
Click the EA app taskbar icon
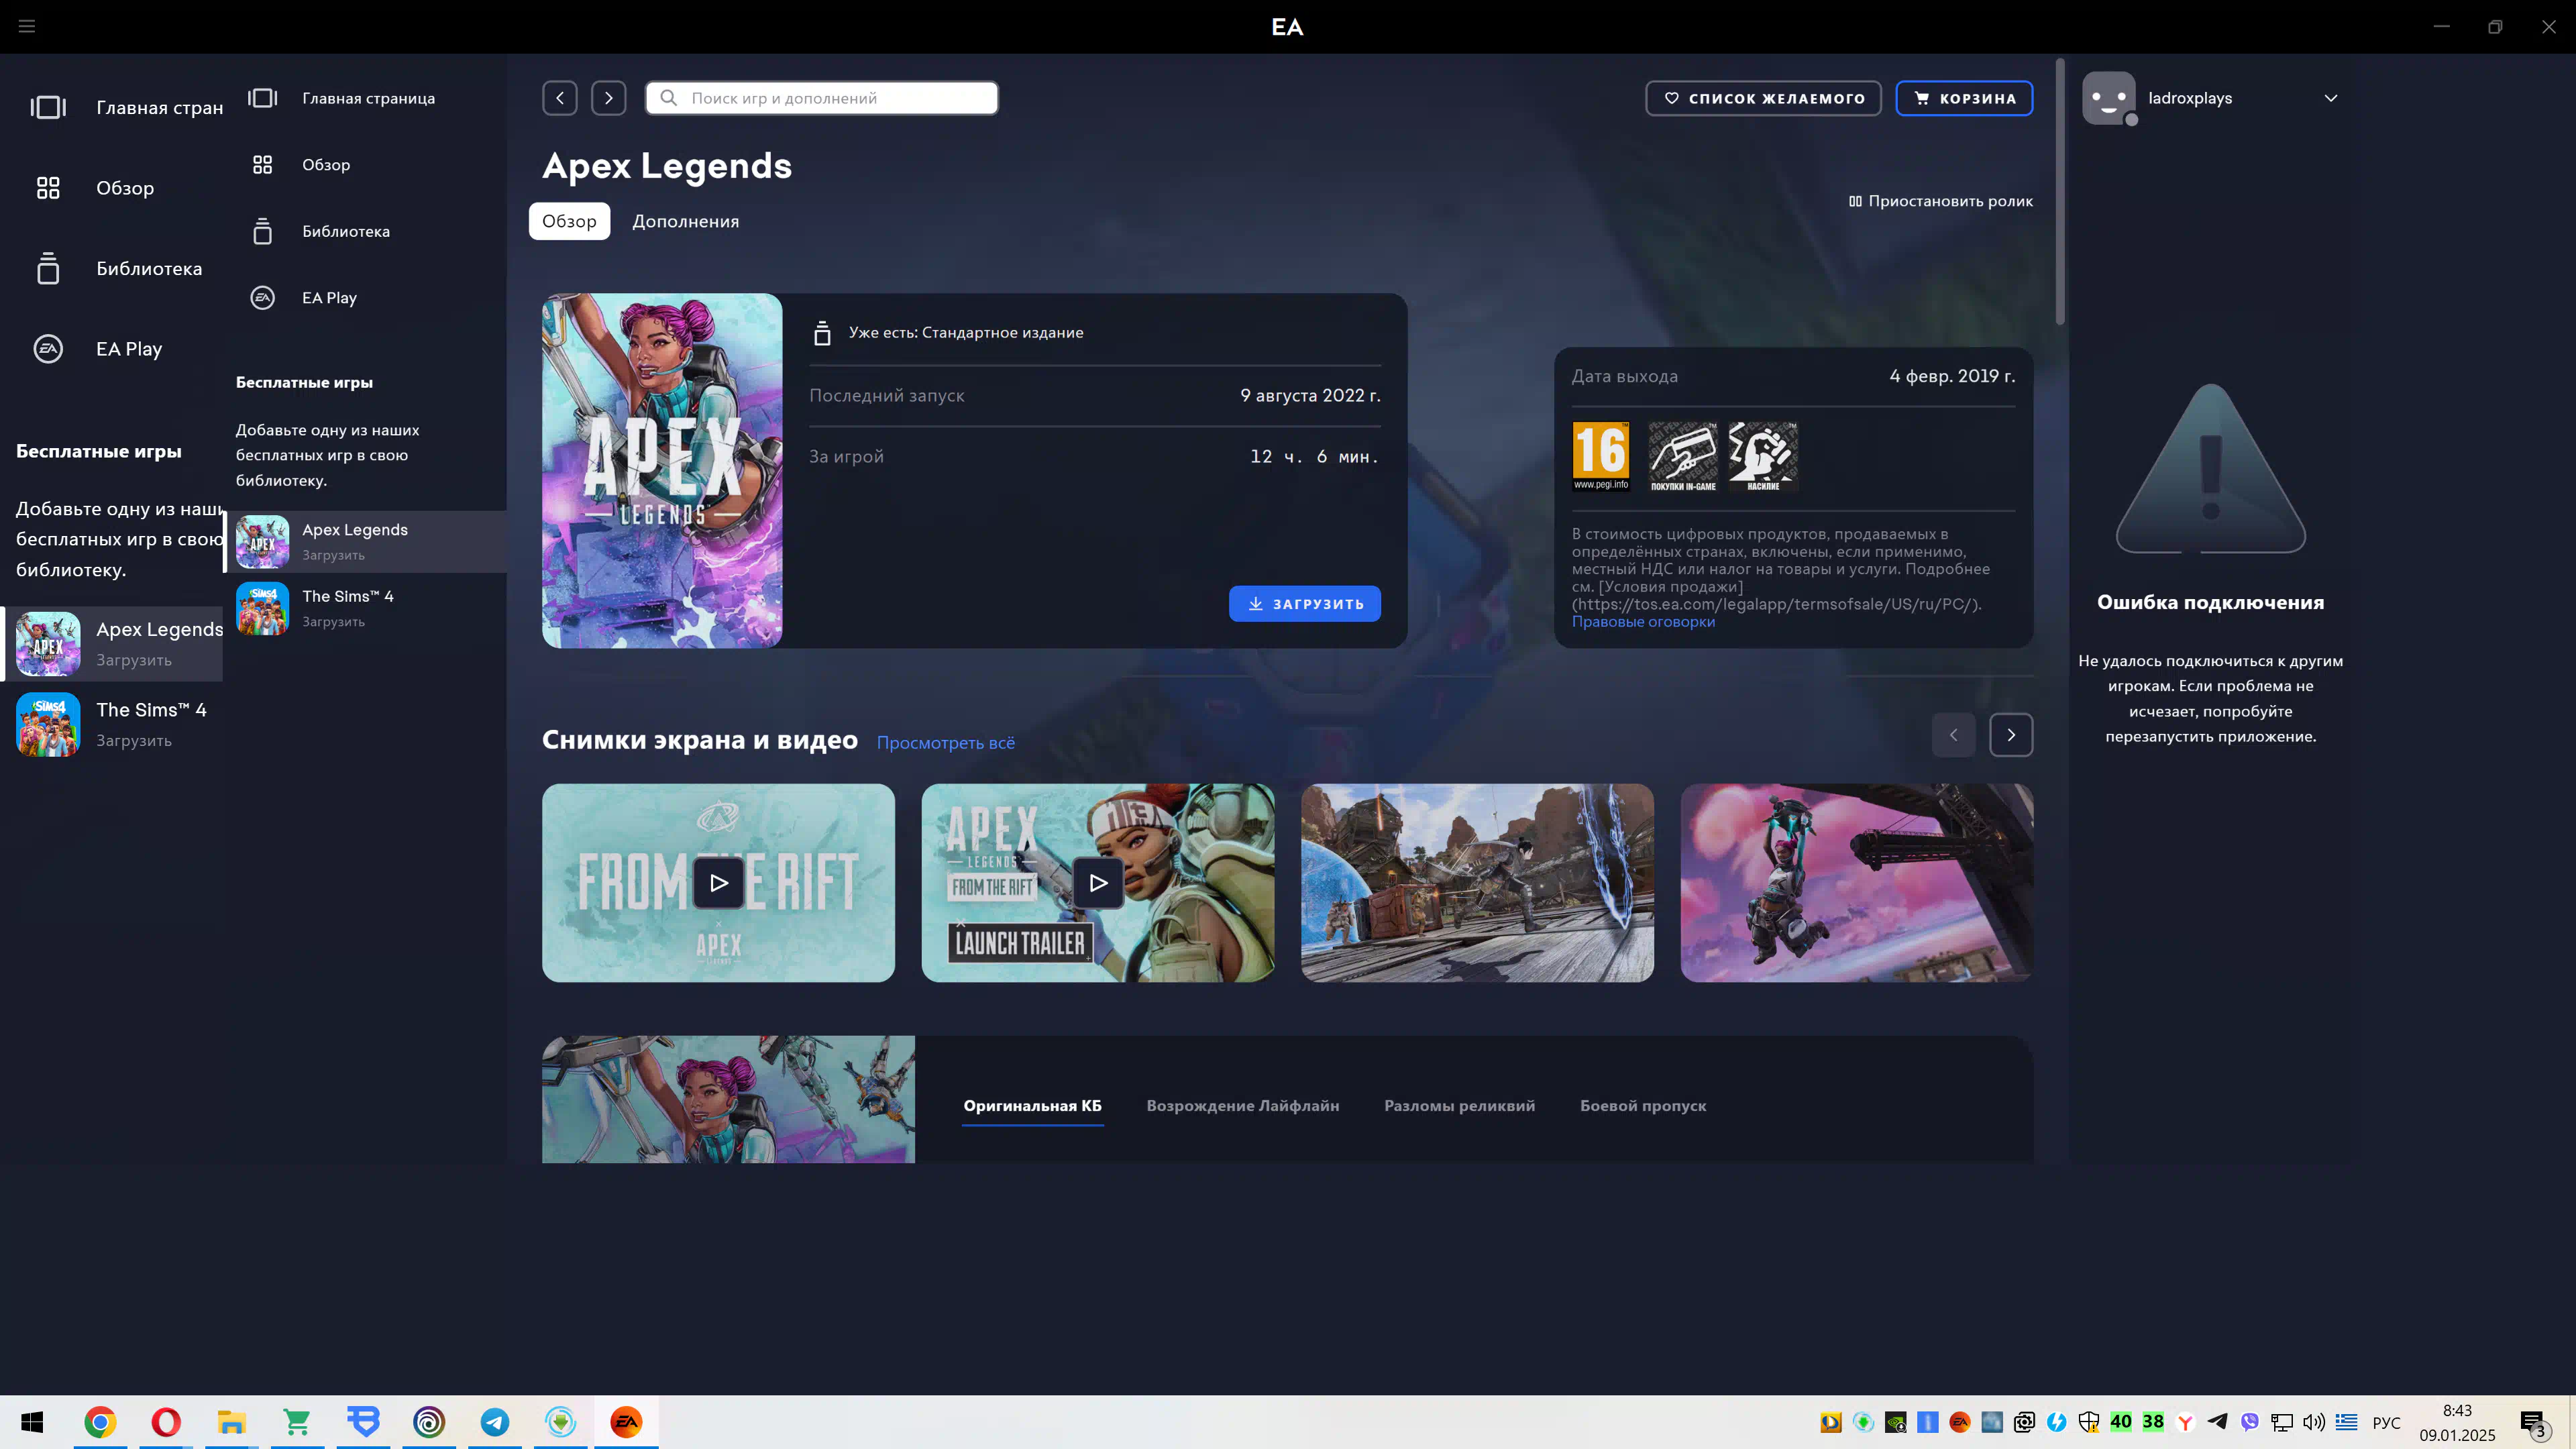tap(627, 1422)
